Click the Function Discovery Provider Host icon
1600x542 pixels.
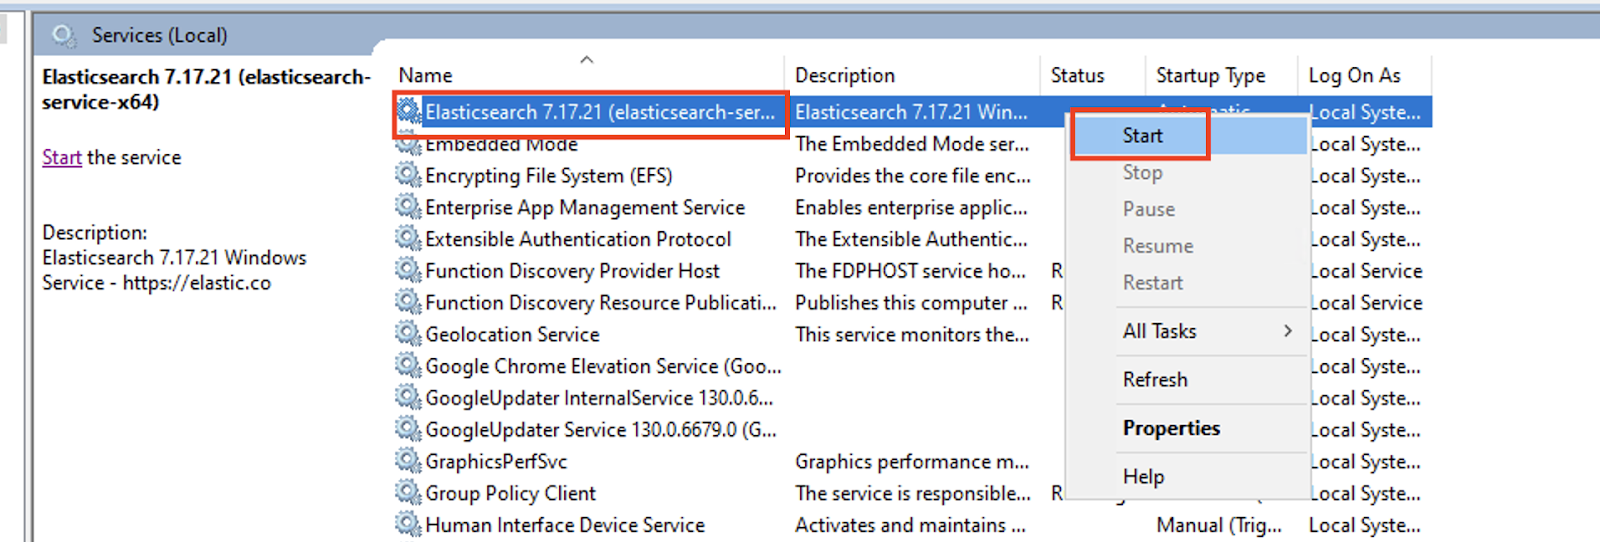click(x=408, y=270)
